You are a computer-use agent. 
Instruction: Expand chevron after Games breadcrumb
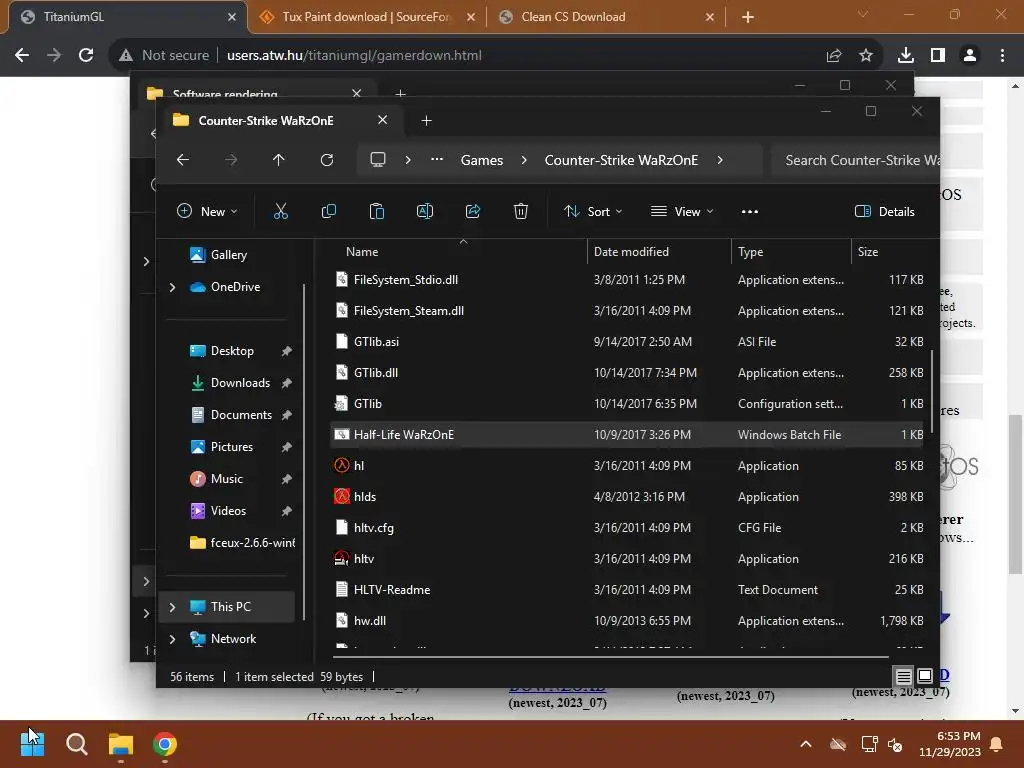(x=524, y=160)
